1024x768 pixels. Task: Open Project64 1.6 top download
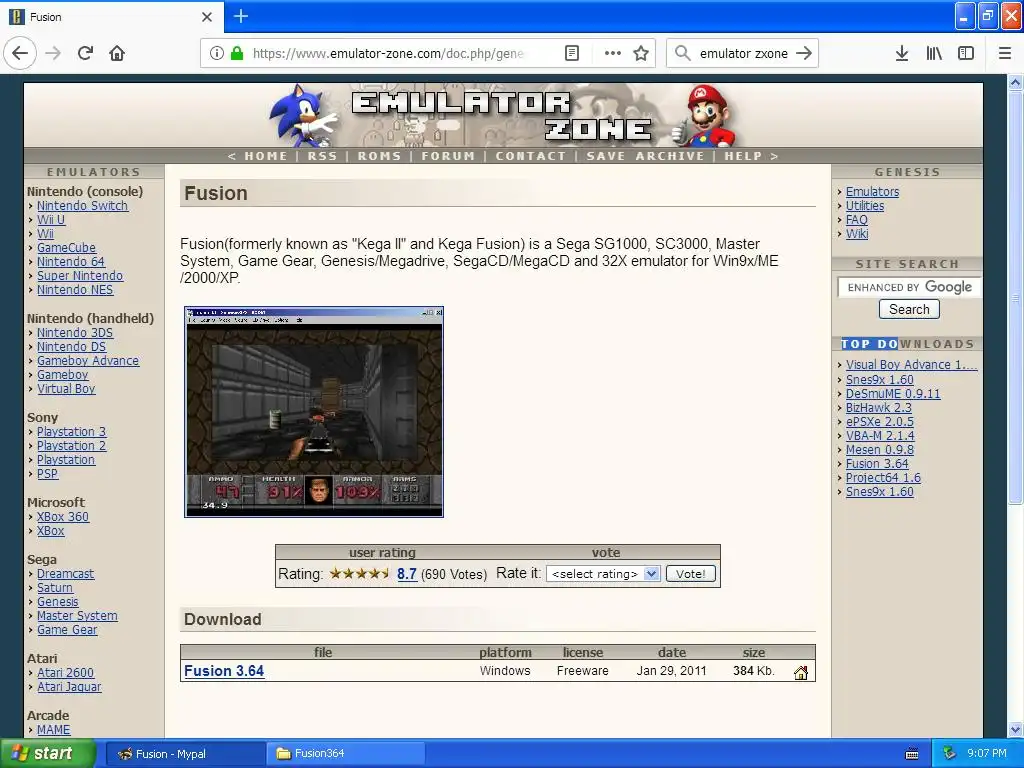pos(883,477)
